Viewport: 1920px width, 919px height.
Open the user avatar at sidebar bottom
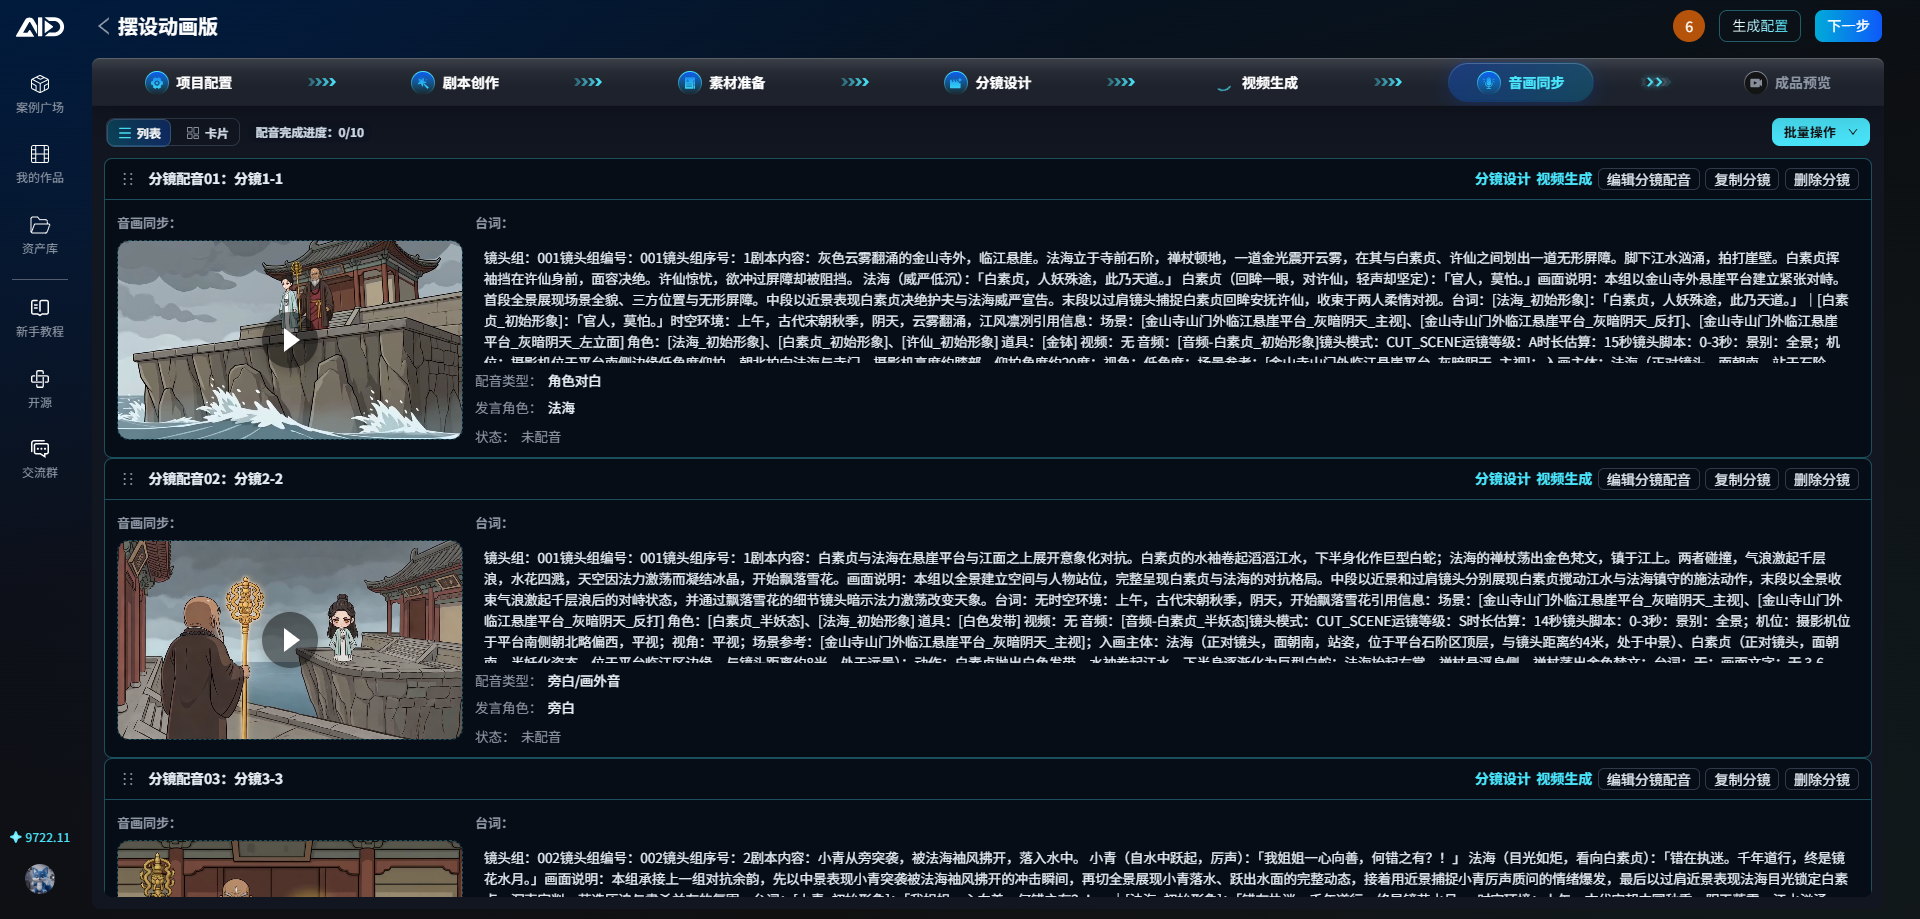(40, 879)
